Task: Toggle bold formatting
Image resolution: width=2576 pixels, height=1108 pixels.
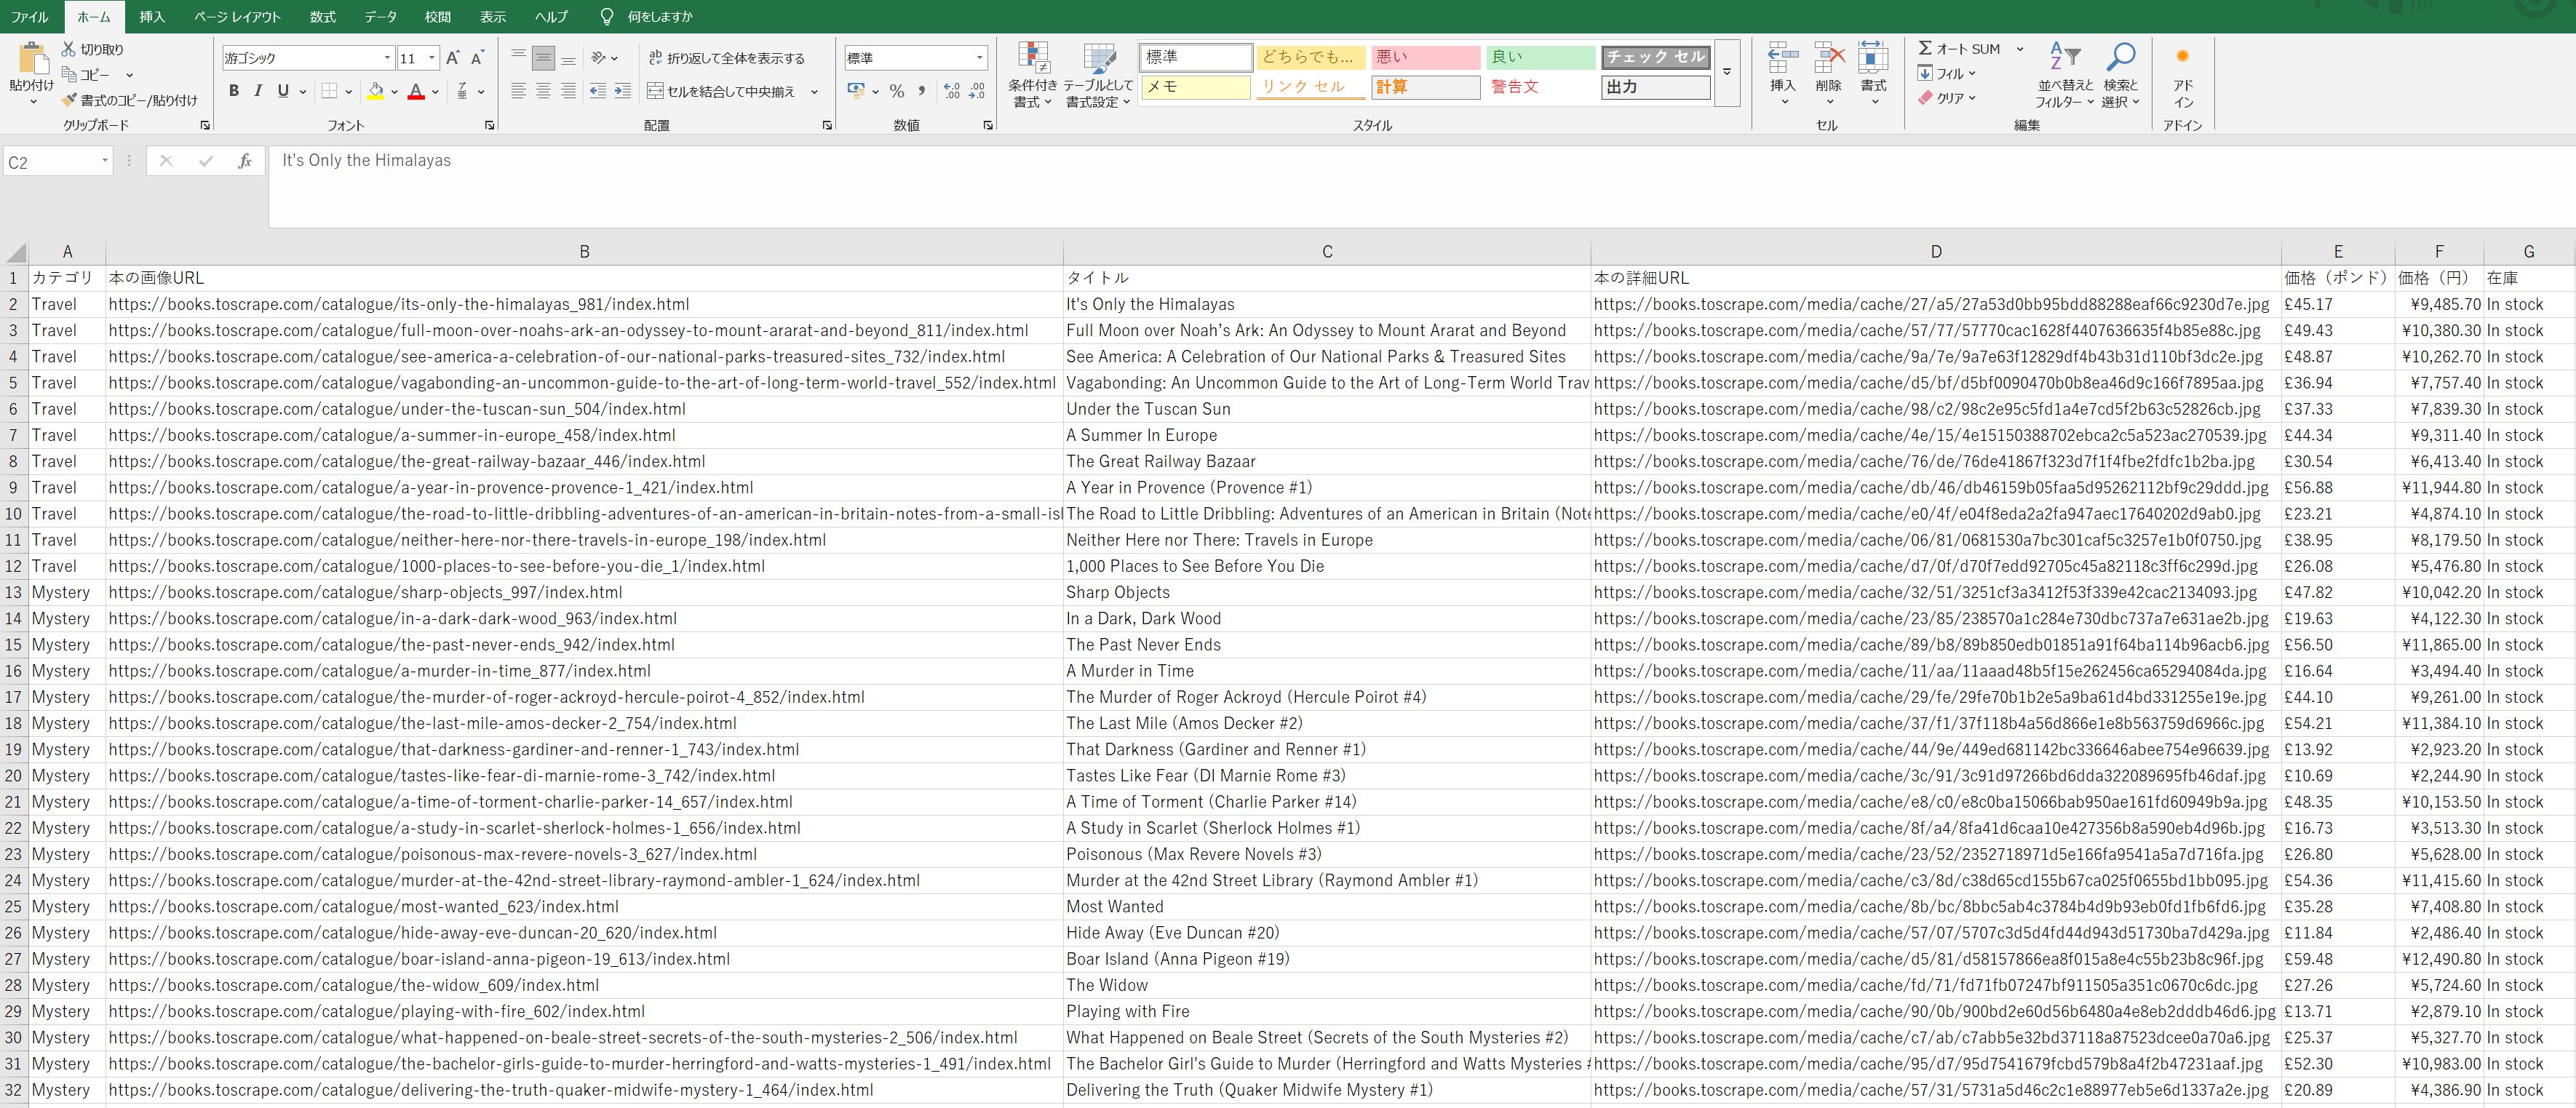Action: coord(234,91)
